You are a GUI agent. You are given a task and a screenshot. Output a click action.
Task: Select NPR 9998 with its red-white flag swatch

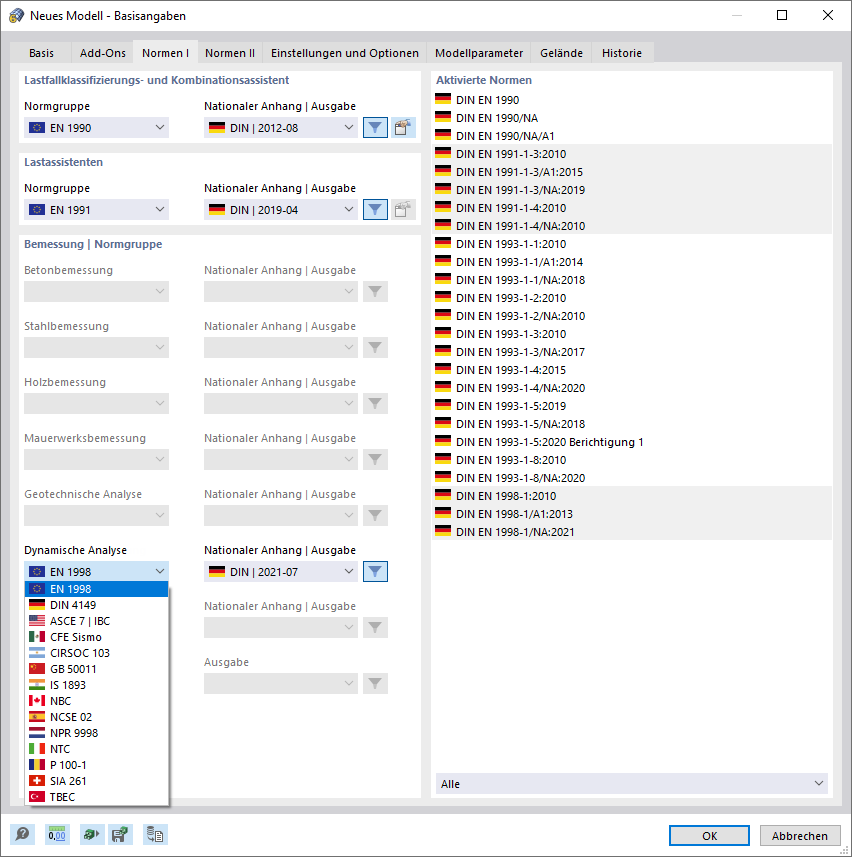[x=96, y=732]
